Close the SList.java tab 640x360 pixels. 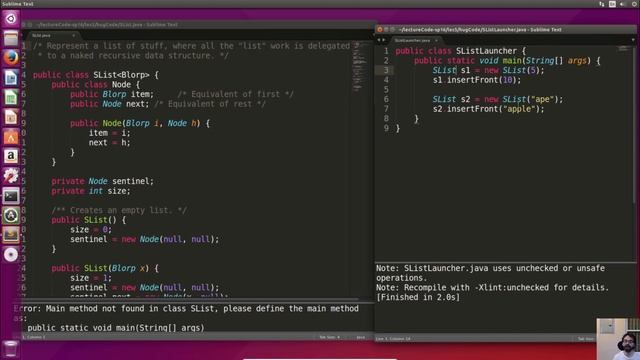tap(73, 36)
